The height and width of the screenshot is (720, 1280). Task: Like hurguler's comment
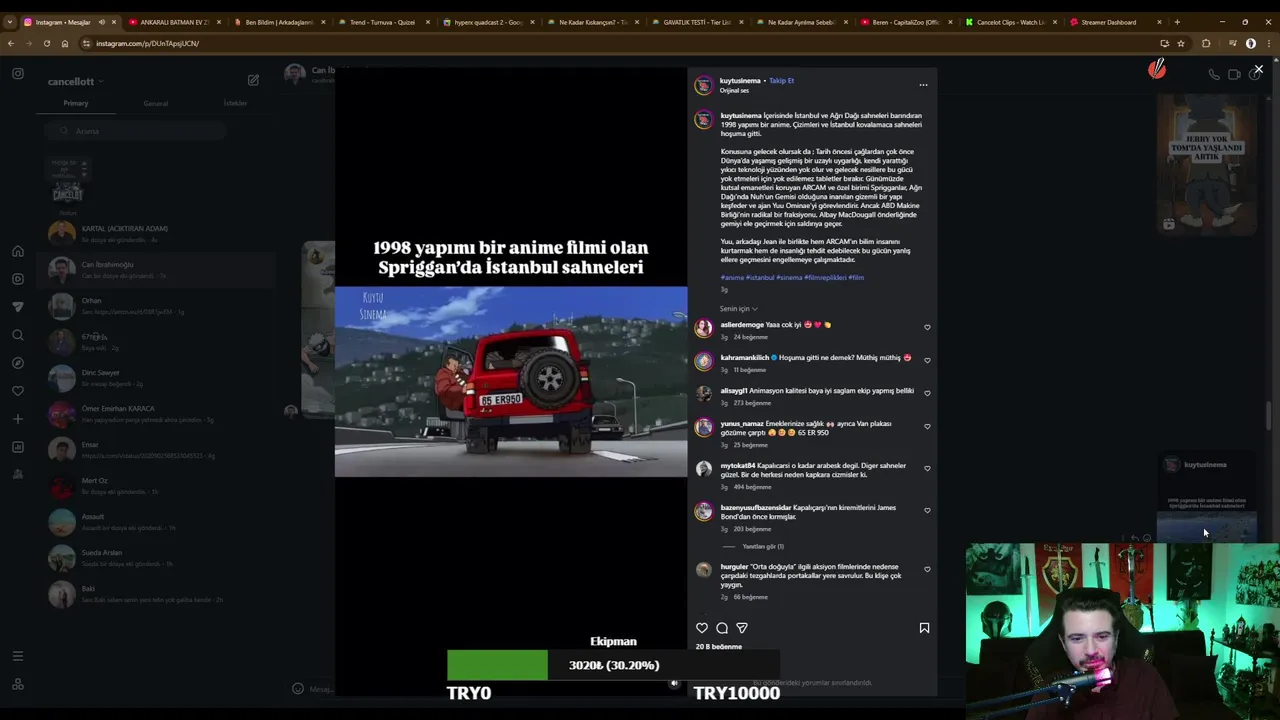pos(927,569)
